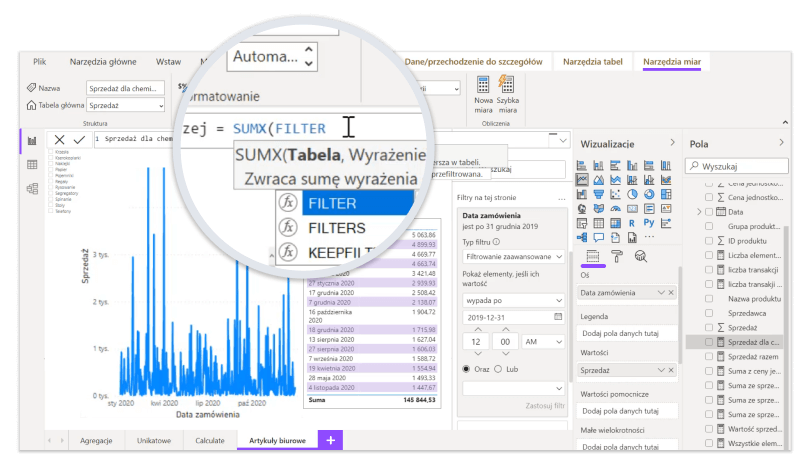Select the ribbon chart visual
This screenshot has width=807, height=472.
point(666,180)
